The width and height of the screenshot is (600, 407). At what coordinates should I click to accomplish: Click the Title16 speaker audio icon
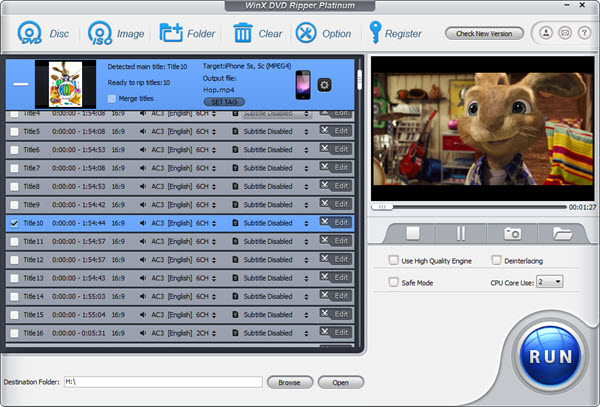(143, 333)
